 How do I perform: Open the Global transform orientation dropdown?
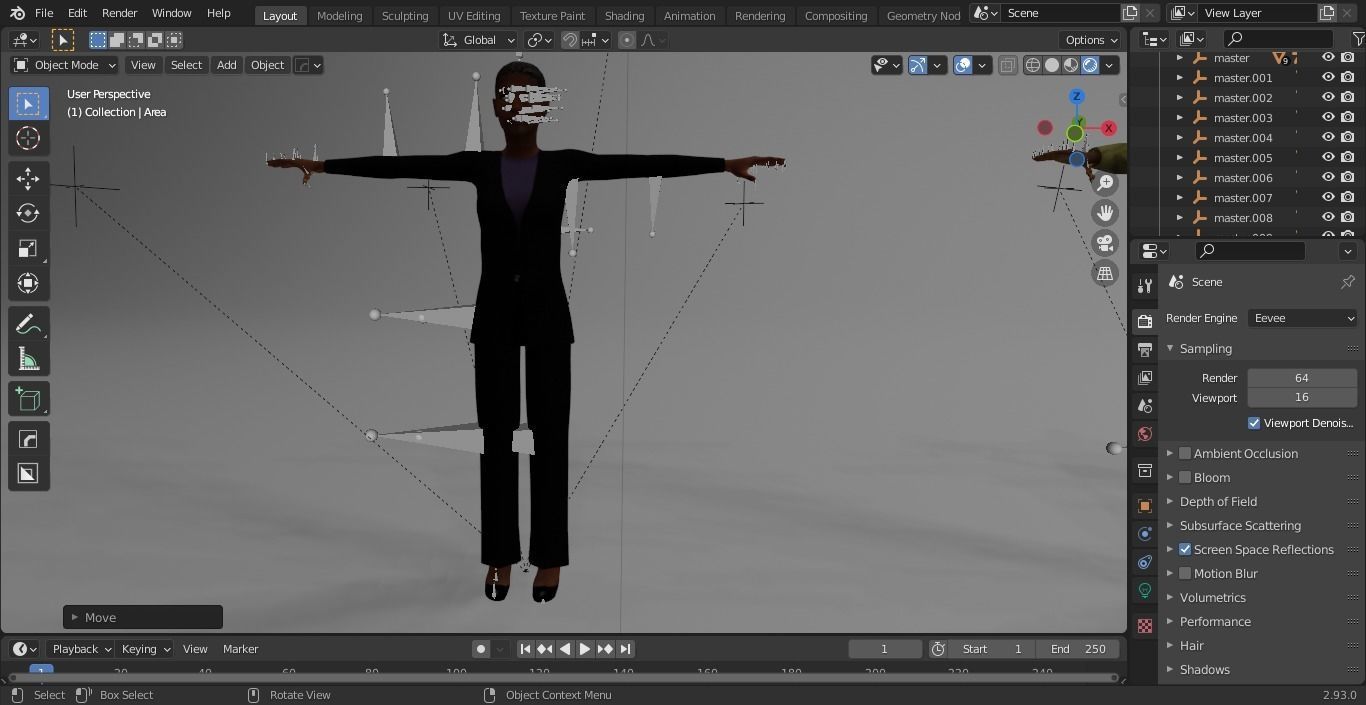479,40
